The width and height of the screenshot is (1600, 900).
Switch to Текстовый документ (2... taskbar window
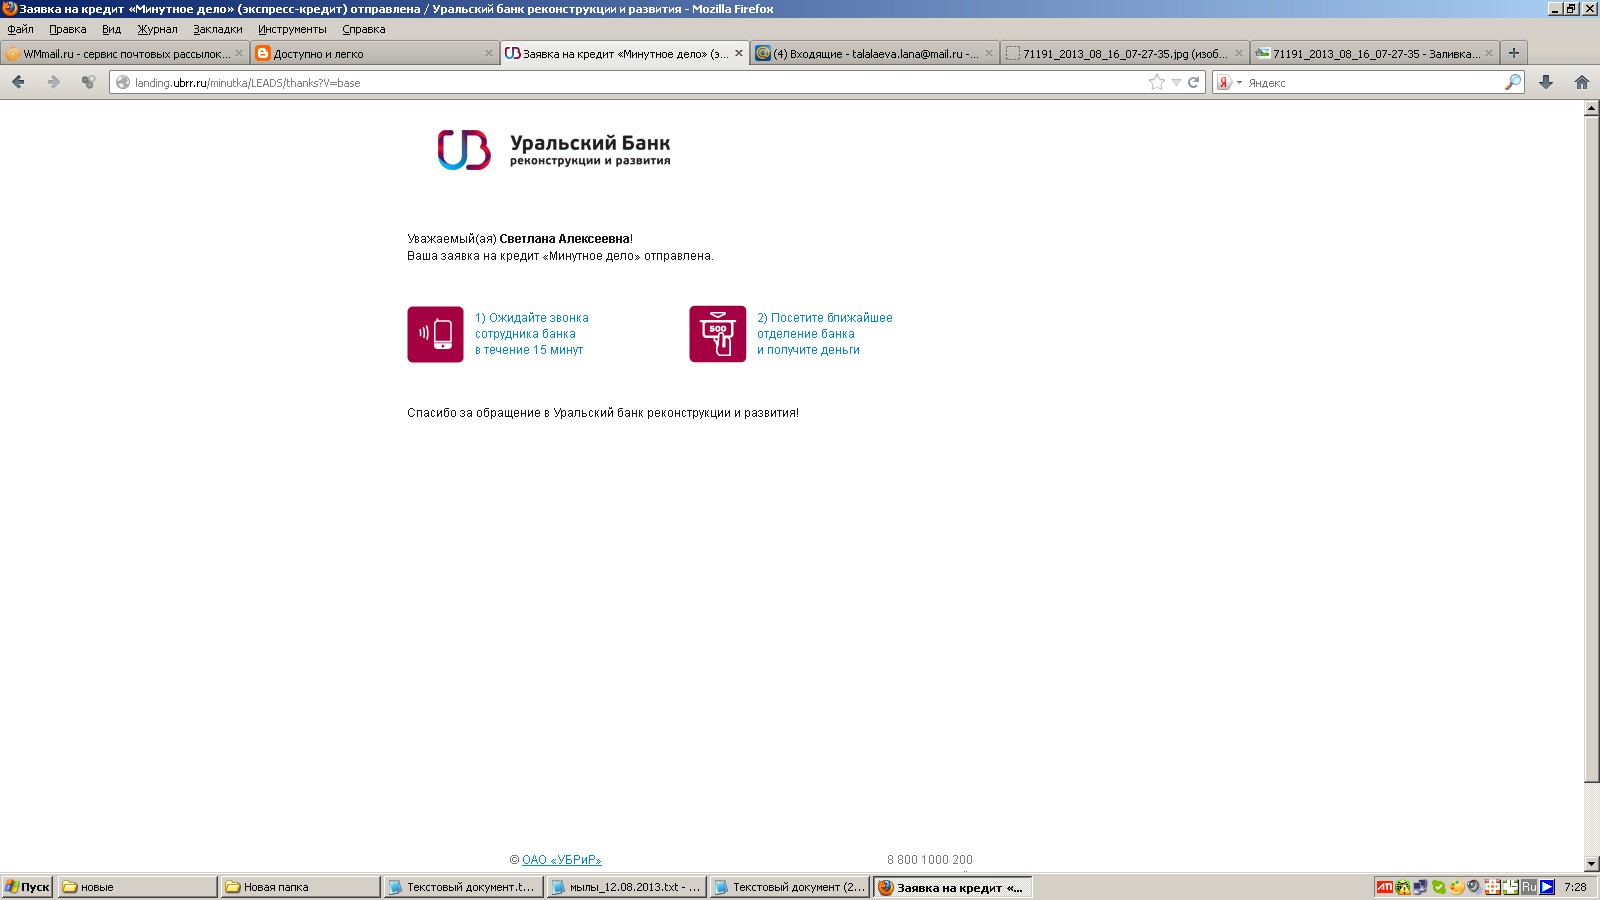[x=790, y=887]
